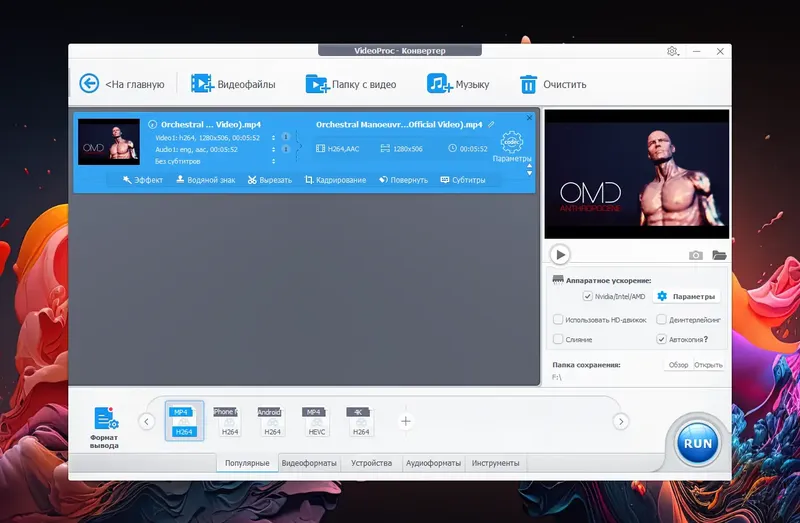
Task: Expand the Audio1 track selector
Action: click(x=273, y=150)
